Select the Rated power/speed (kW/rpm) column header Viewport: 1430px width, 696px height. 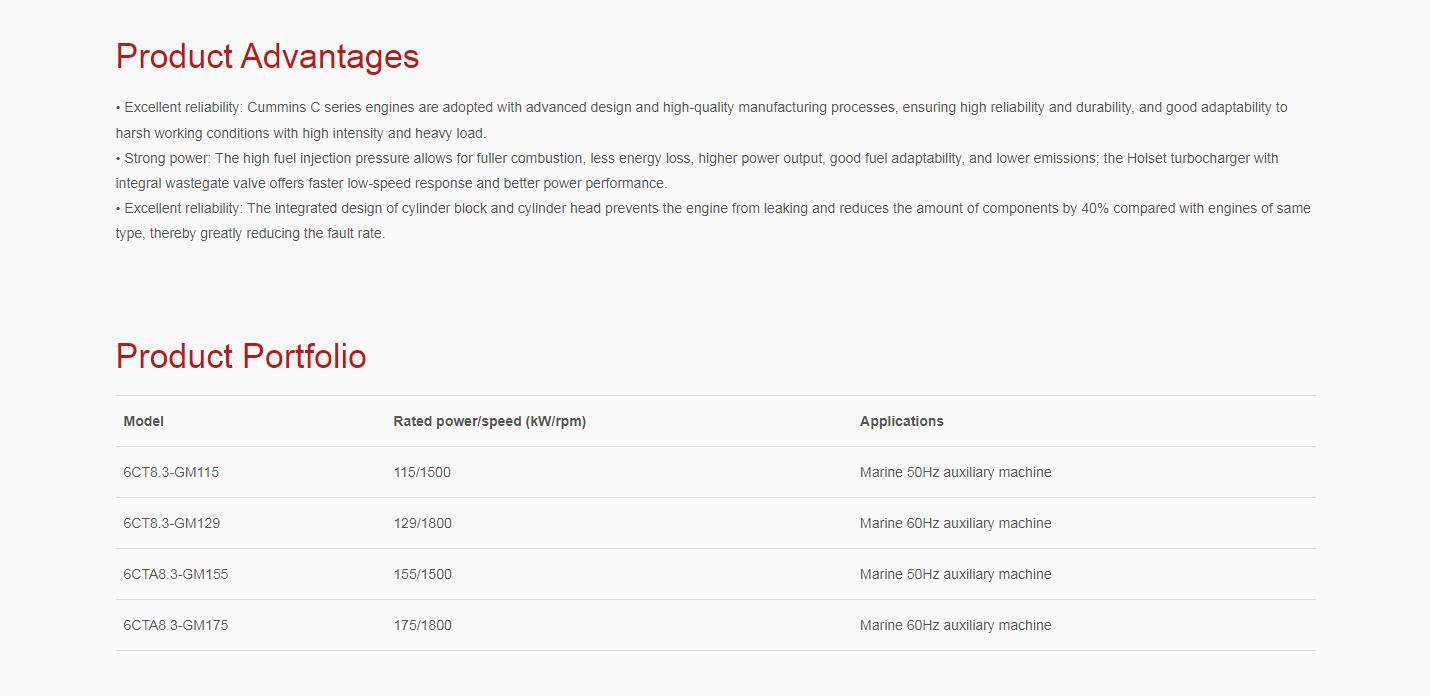489,421
